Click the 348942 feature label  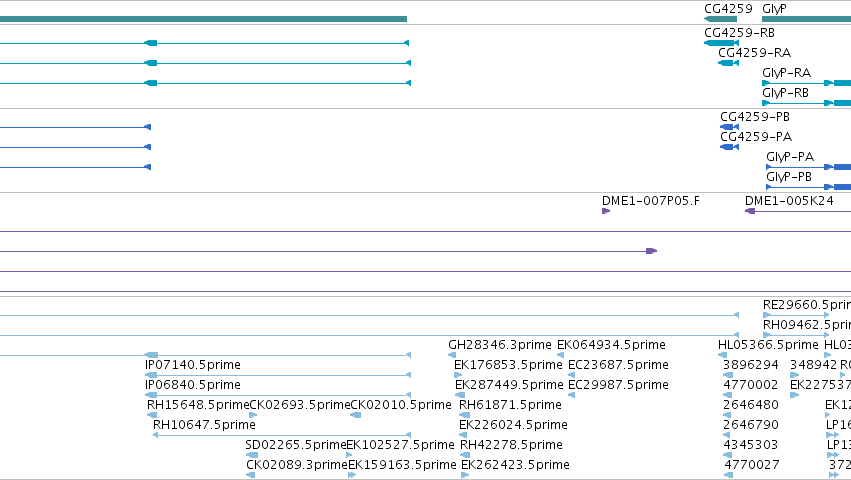coord(814,365)
